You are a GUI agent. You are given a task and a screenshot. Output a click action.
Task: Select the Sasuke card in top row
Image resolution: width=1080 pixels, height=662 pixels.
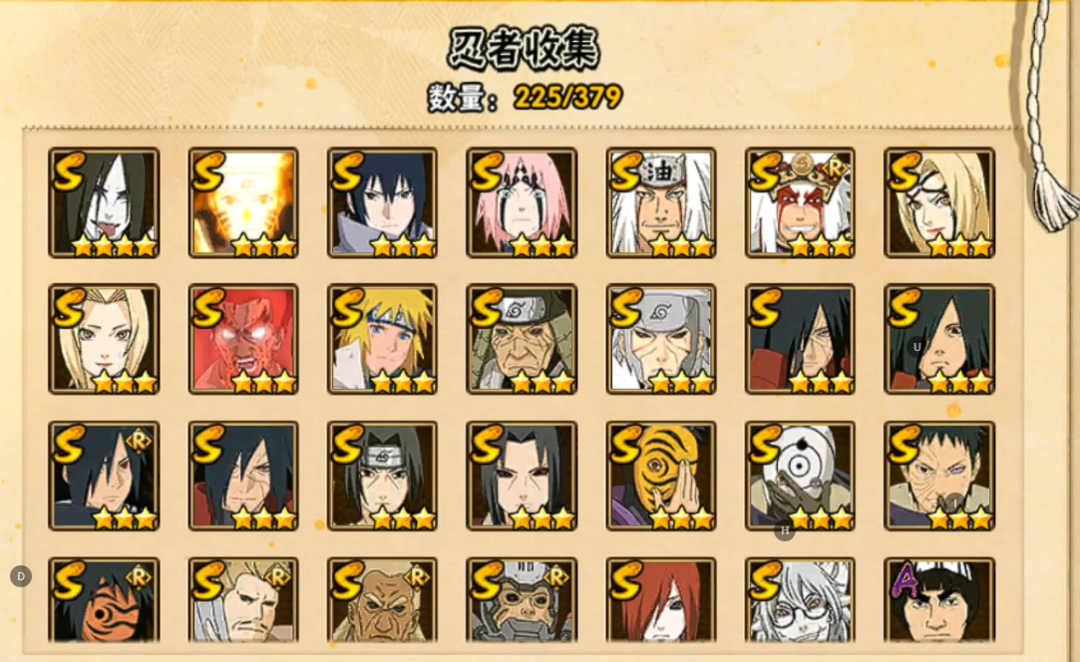[382, 203]
